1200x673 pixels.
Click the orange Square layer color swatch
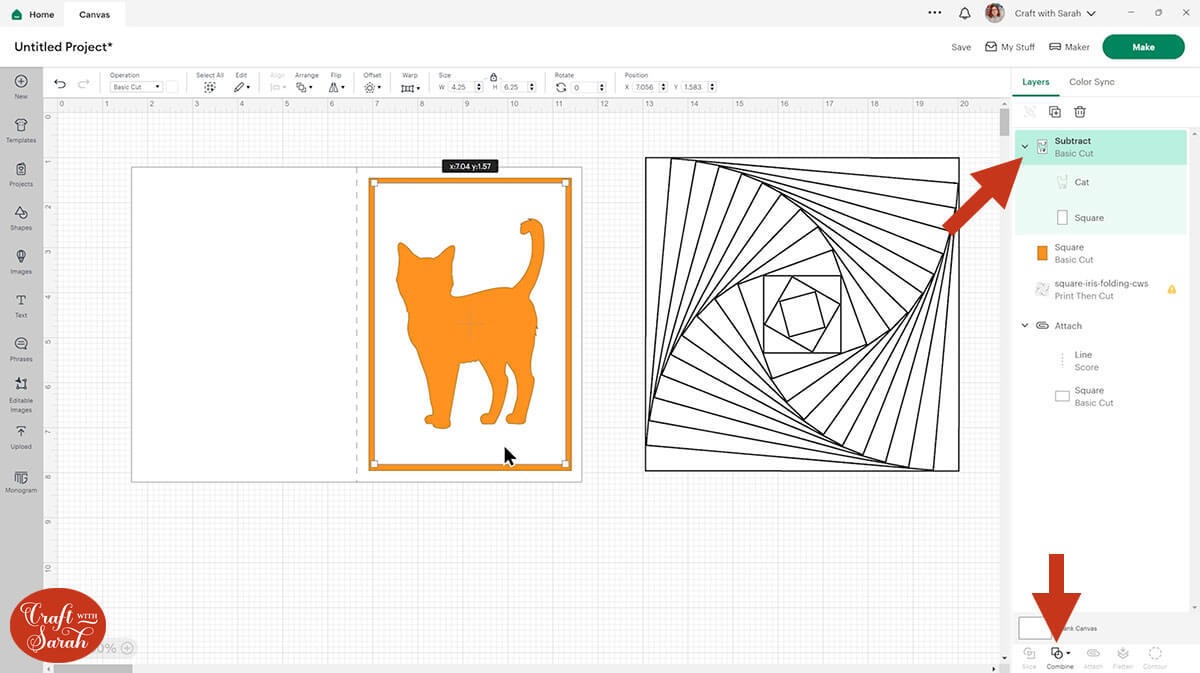tap(1042, 253)
